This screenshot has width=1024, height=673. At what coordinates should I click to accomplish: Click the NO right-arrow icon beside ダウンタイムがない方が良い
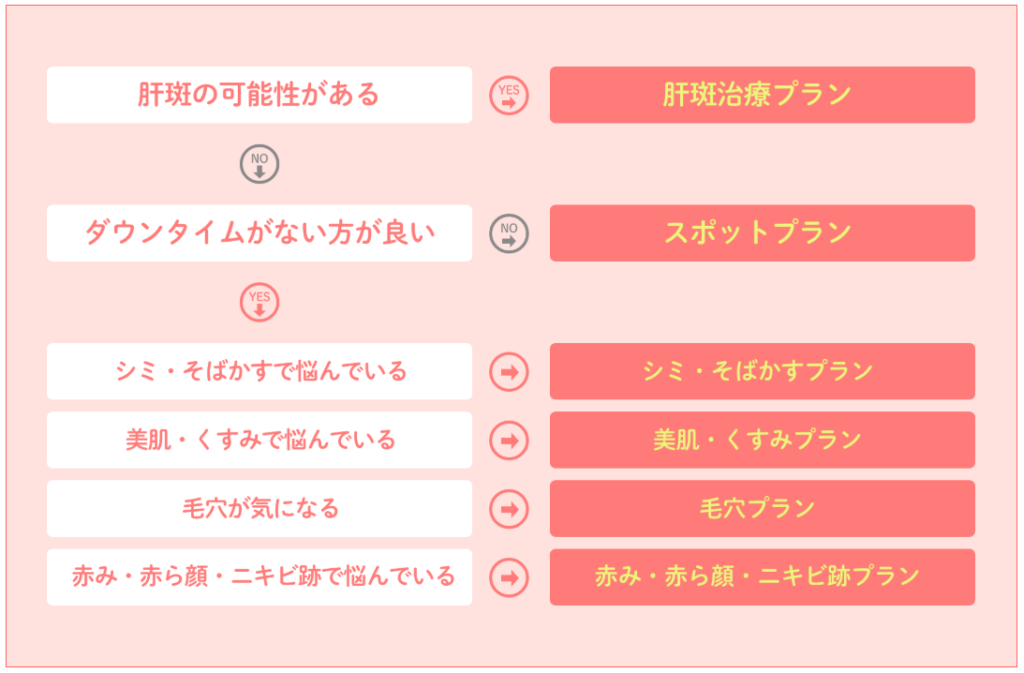click(509, 234)
